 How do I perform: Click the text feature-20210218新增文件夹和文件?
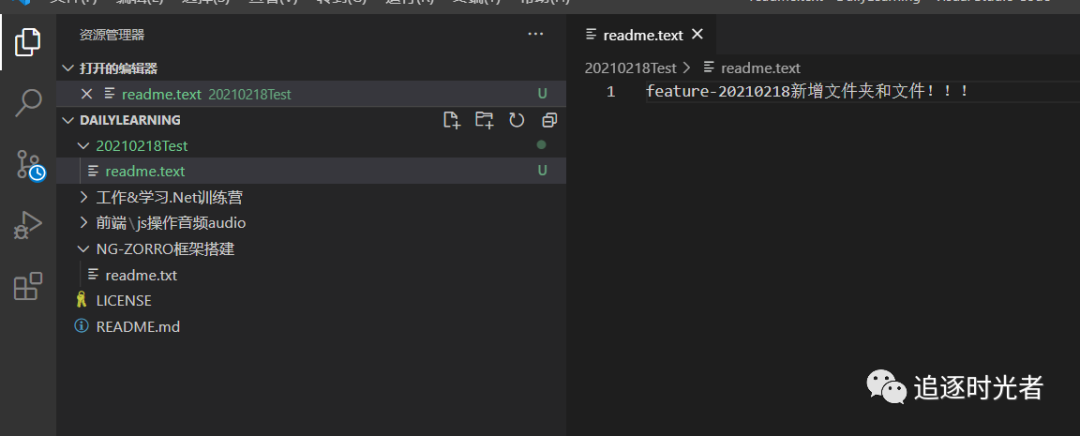click(x=807, y=92)
